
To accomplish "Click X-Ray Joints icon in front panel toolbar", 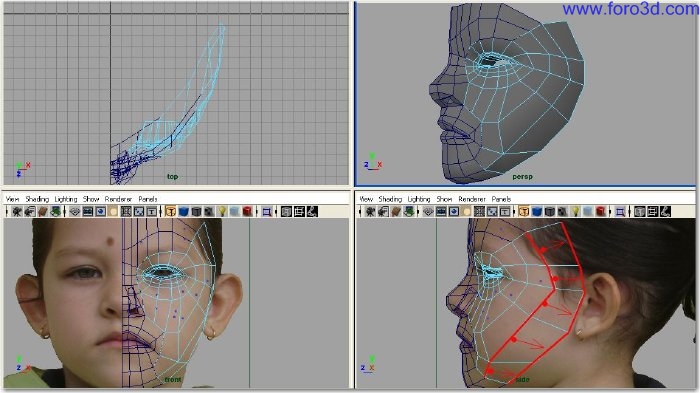I will pyautogui.click(x=312, y=212).
